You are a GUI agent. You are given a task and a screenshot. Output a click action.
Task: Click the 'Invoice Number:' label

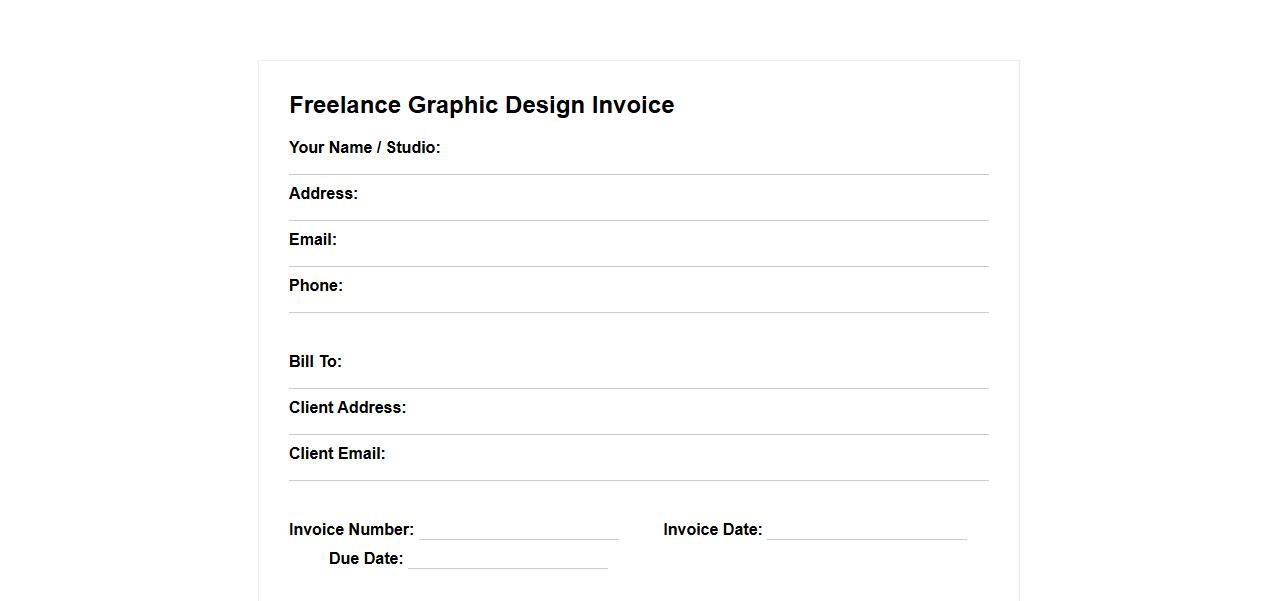[x=351, y=529]
